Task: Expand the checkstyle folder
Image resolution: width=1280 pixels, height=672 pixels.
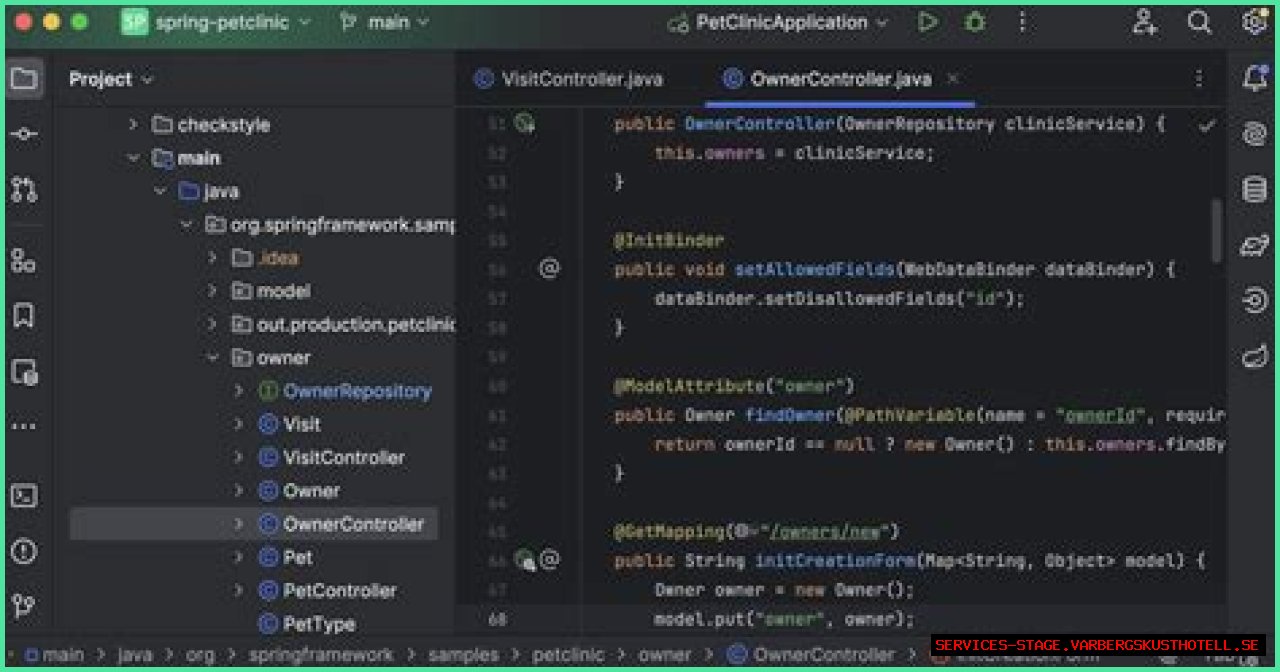Action: click(133, 125)
